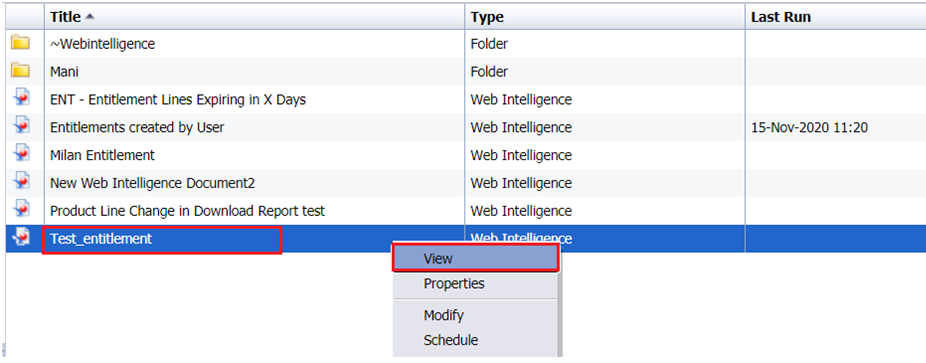
Task: Open Properties from the context menu
Action: (x=475, y=284)
